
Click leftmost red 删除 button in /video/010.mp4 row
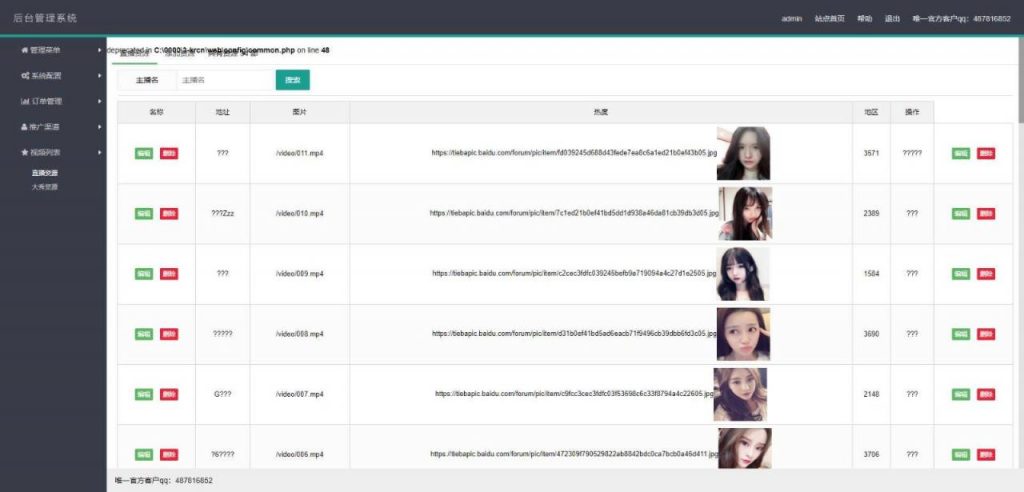pos(169,213)
